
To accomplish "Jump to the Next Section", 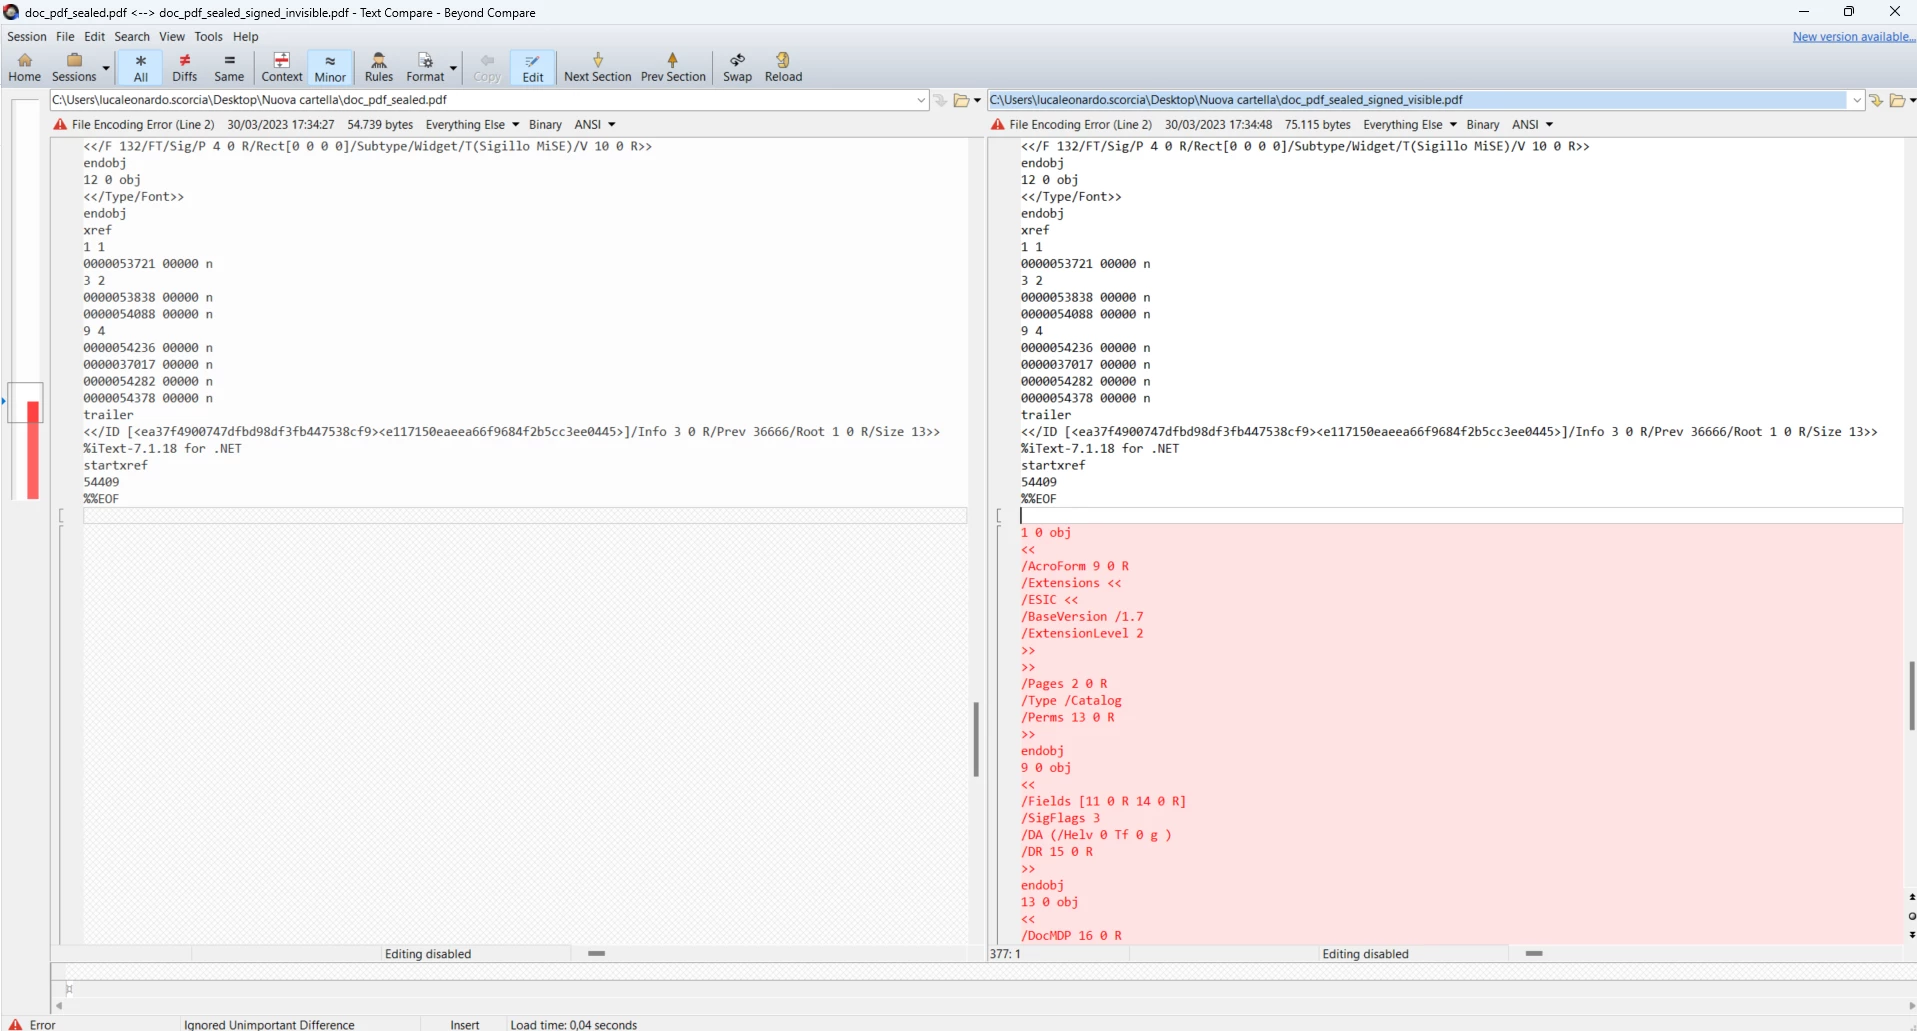I will click(598, 67).
